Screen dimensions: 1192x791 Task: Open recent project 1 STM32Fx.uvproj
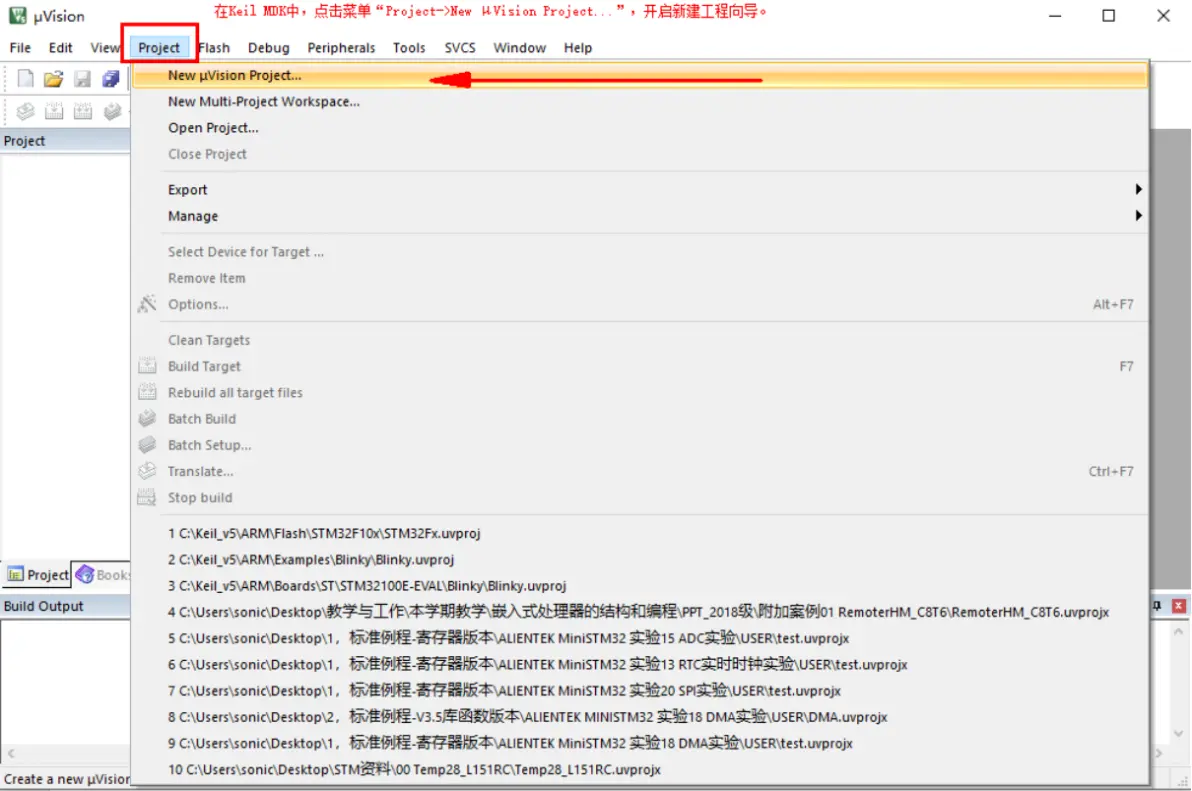pos(639,533)
